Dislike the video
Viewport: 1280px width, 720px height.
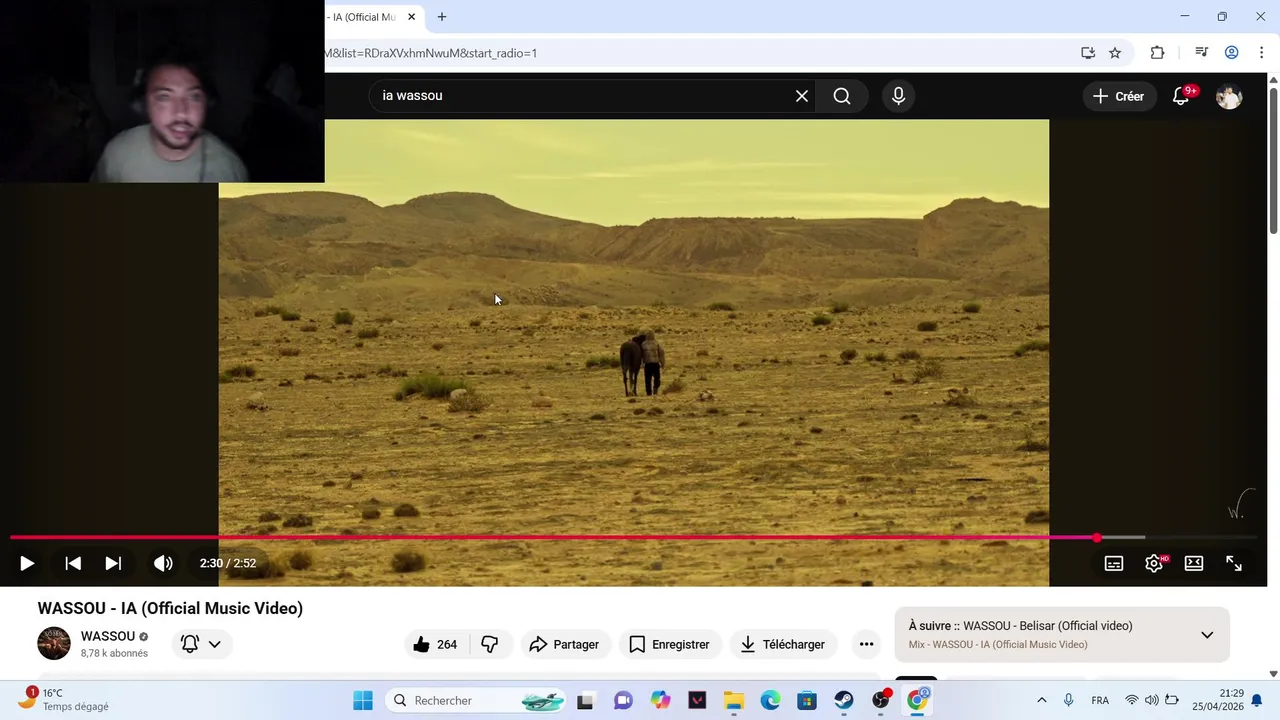490,645
